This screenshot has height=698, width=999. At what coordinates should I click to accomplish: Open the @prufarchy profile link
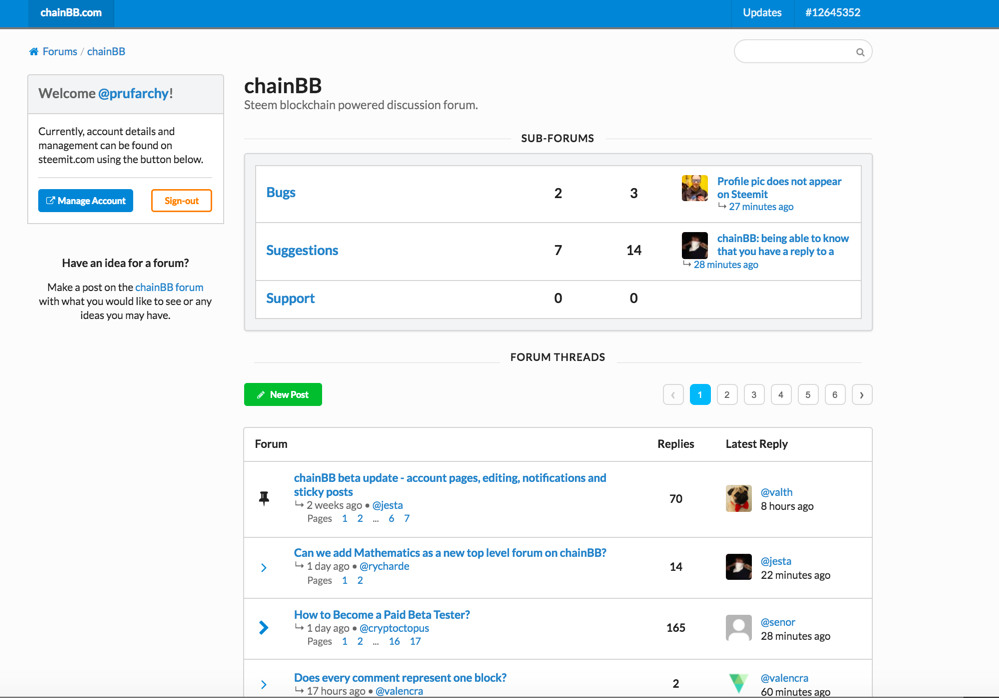[133, 94]
